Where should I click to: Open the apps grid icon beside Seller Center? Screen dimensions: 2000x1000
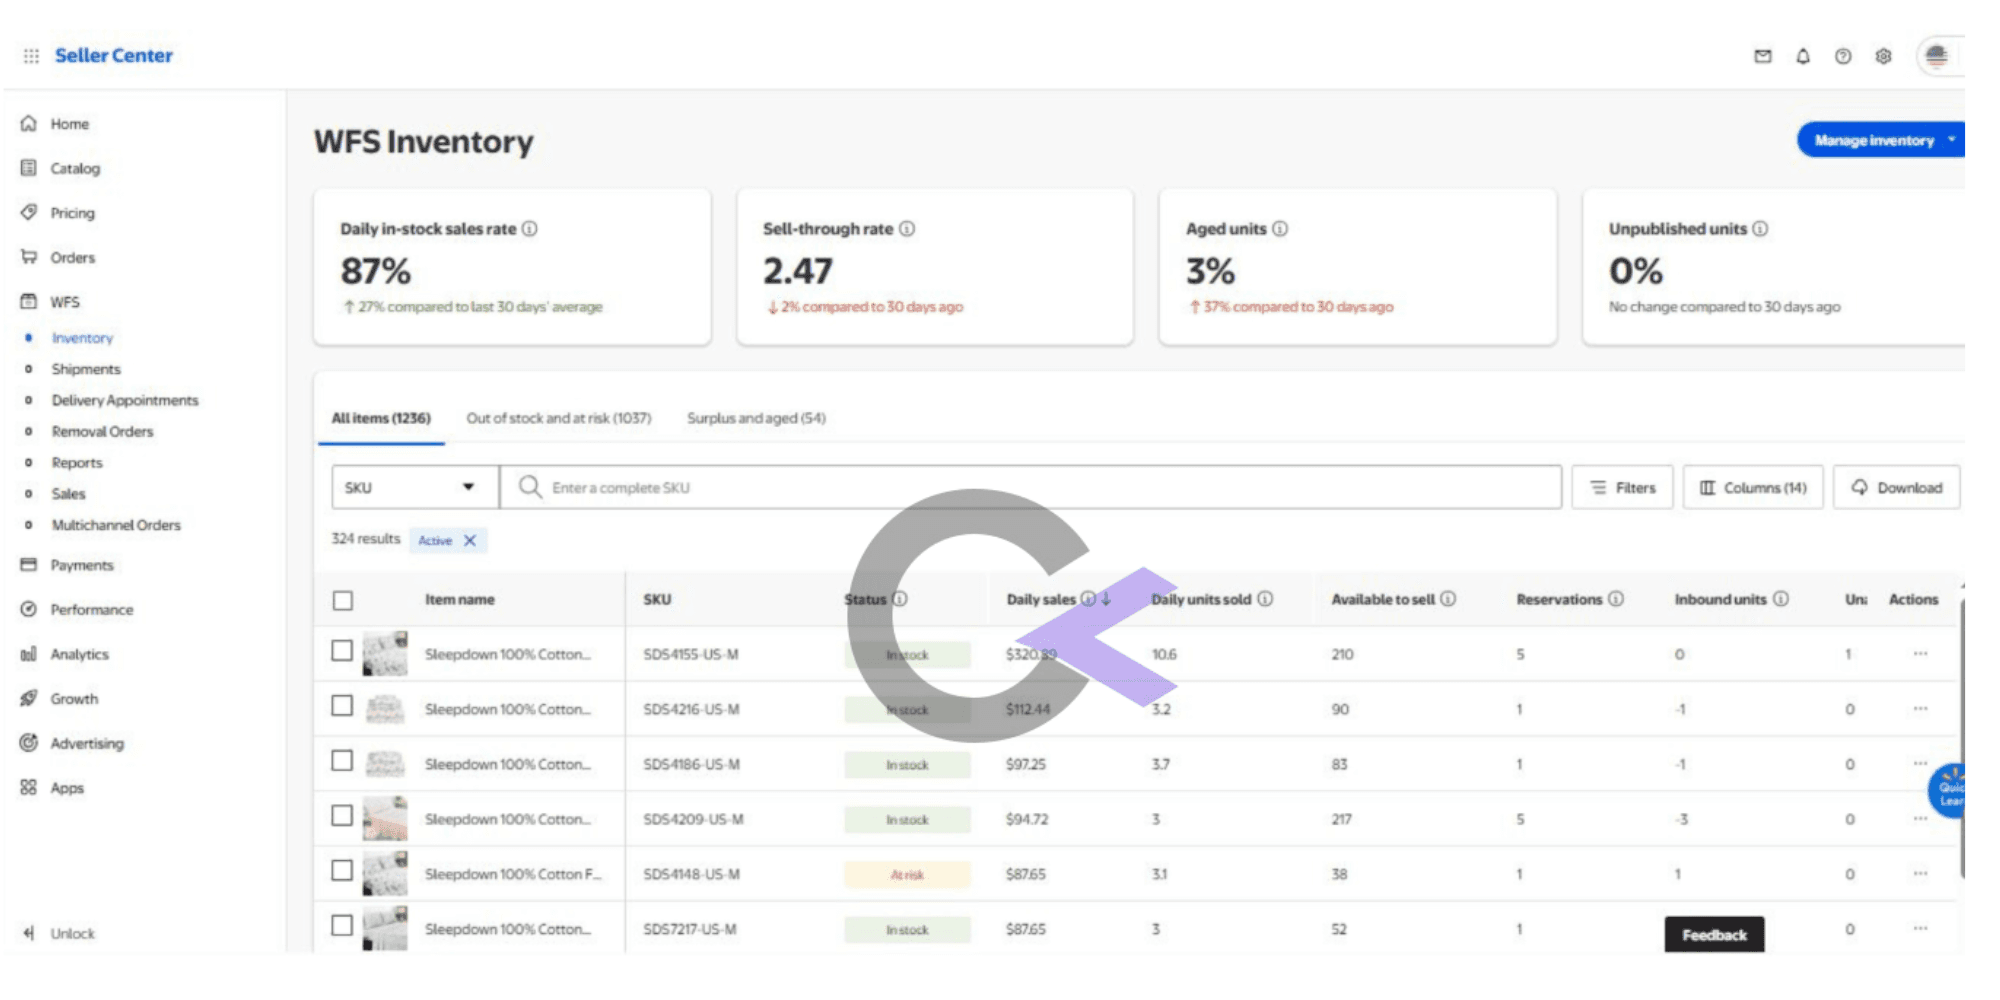click(31, 56)
